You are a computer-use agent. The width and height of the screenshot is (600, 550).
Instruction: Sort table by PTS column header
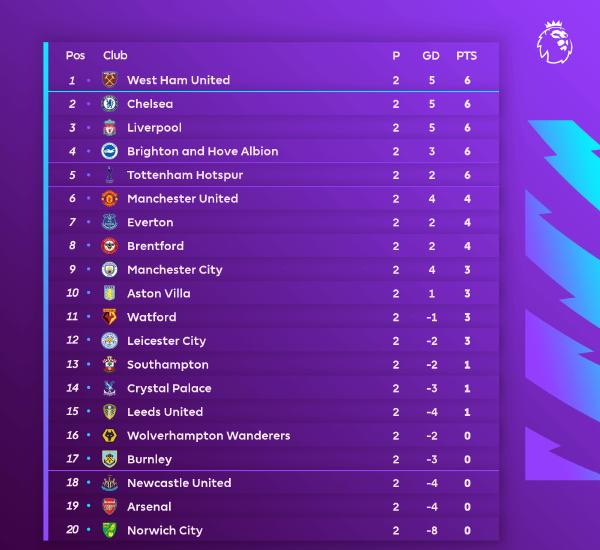[x=466, y=56]
